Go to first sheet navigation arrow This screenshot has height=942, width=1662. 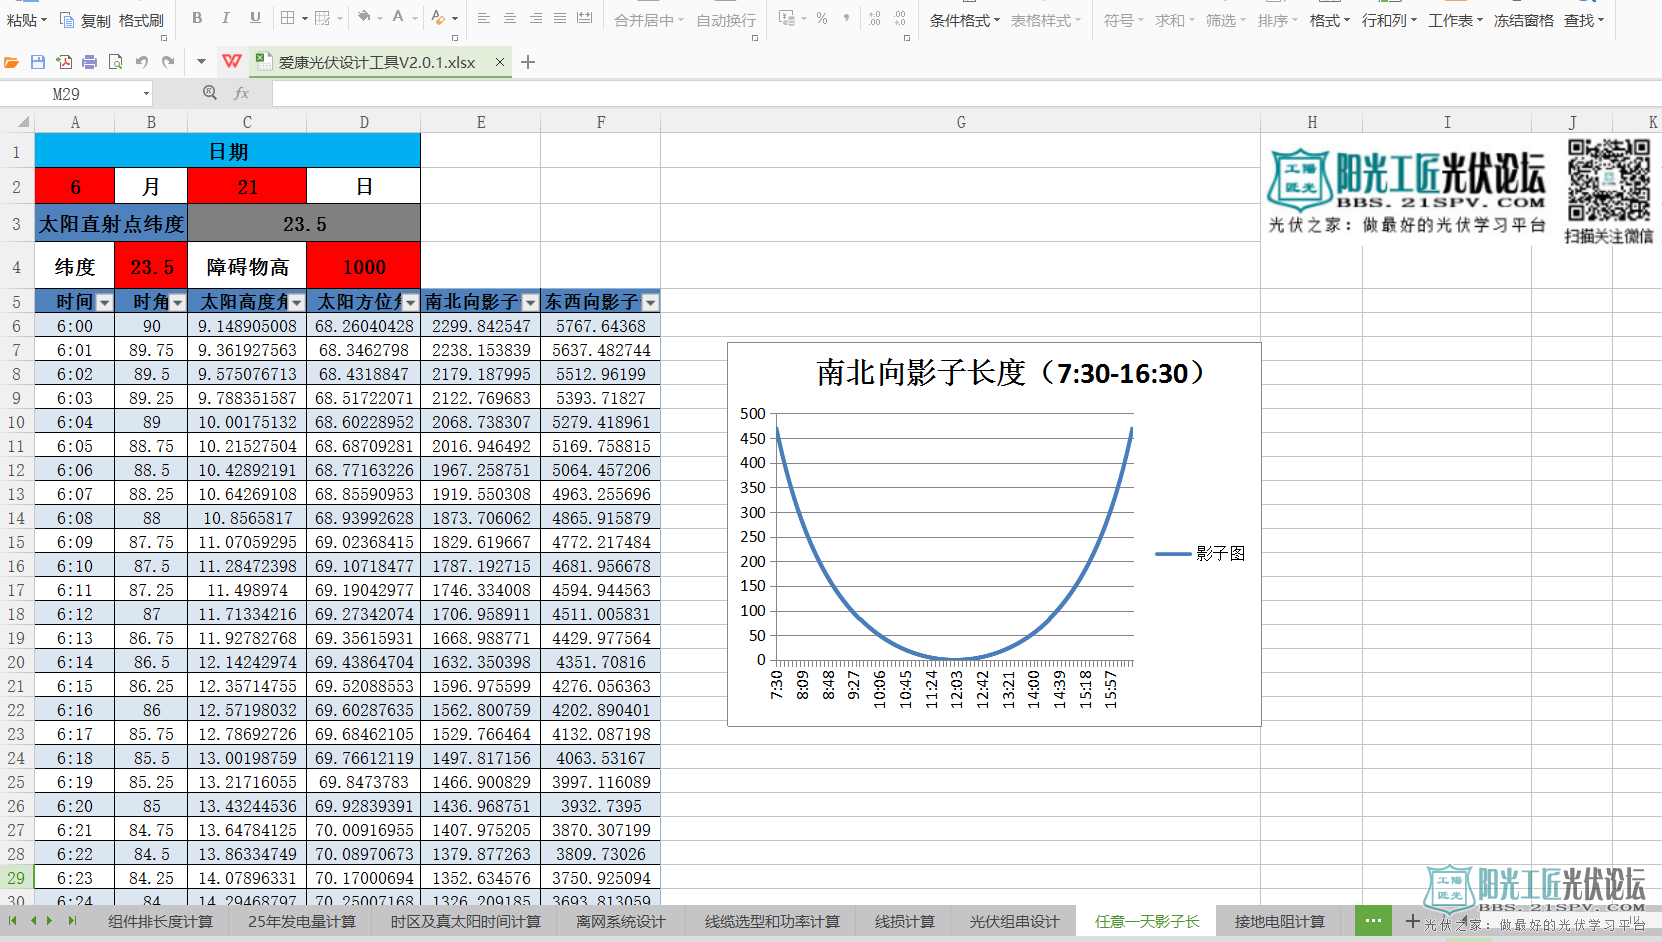point(12,920)
